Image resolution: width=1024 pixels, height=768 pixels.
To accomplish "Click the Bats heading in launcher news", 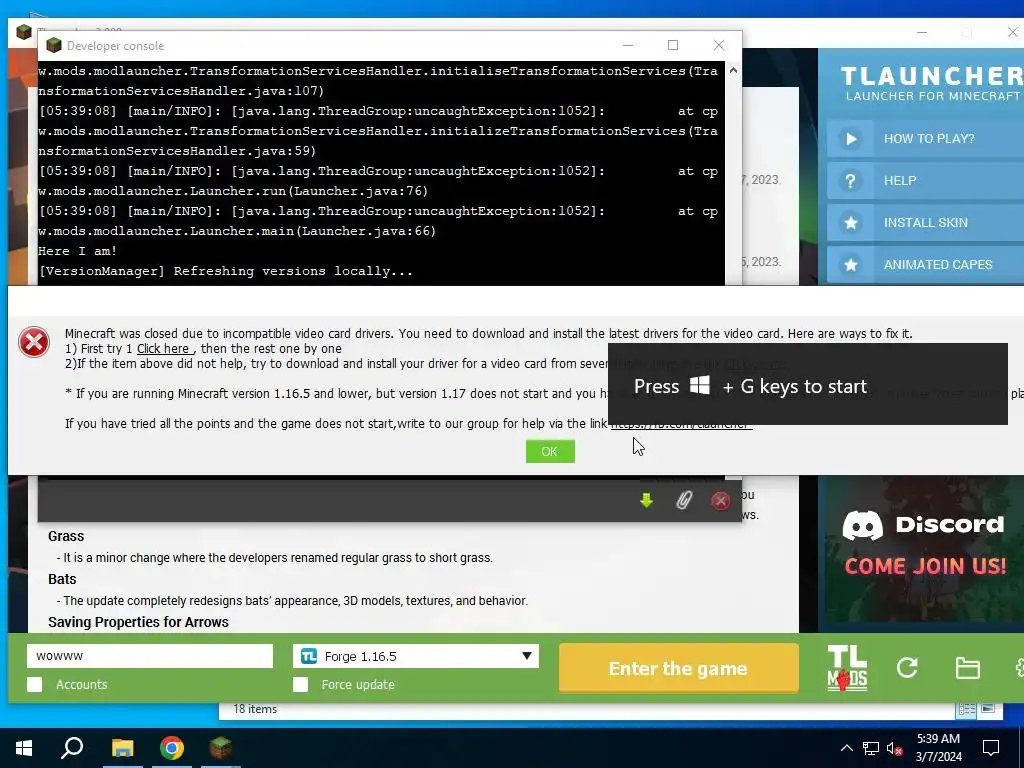I will click(x=62, y=579).
